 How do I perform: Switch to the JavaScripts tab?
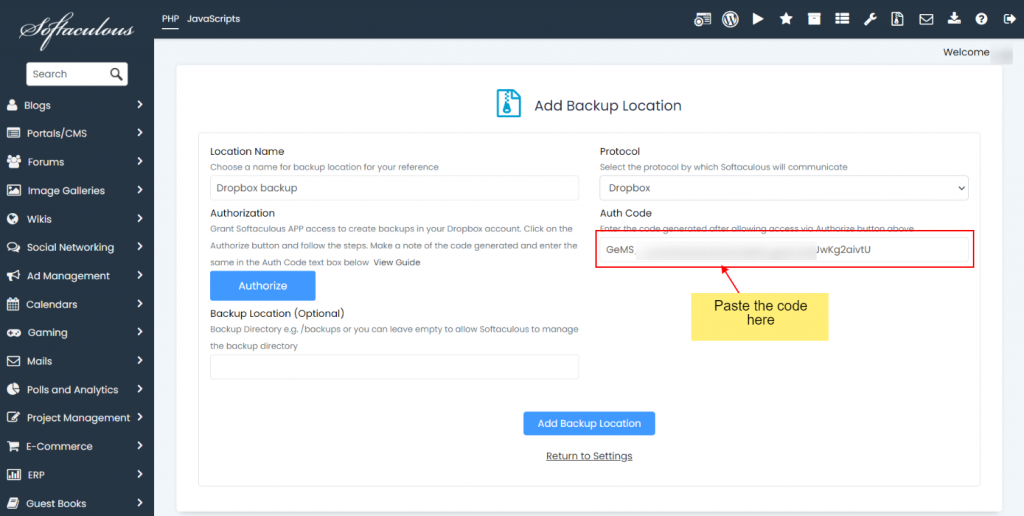214,19
